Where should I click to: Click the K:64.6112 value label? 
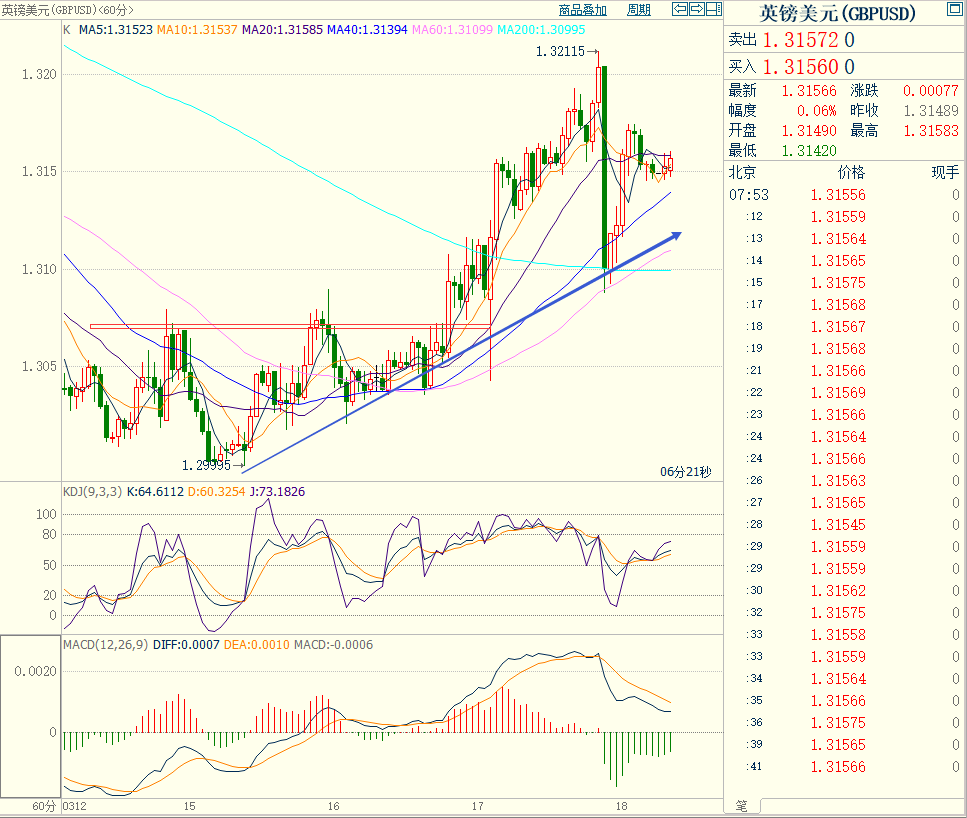tap(155, 492)
